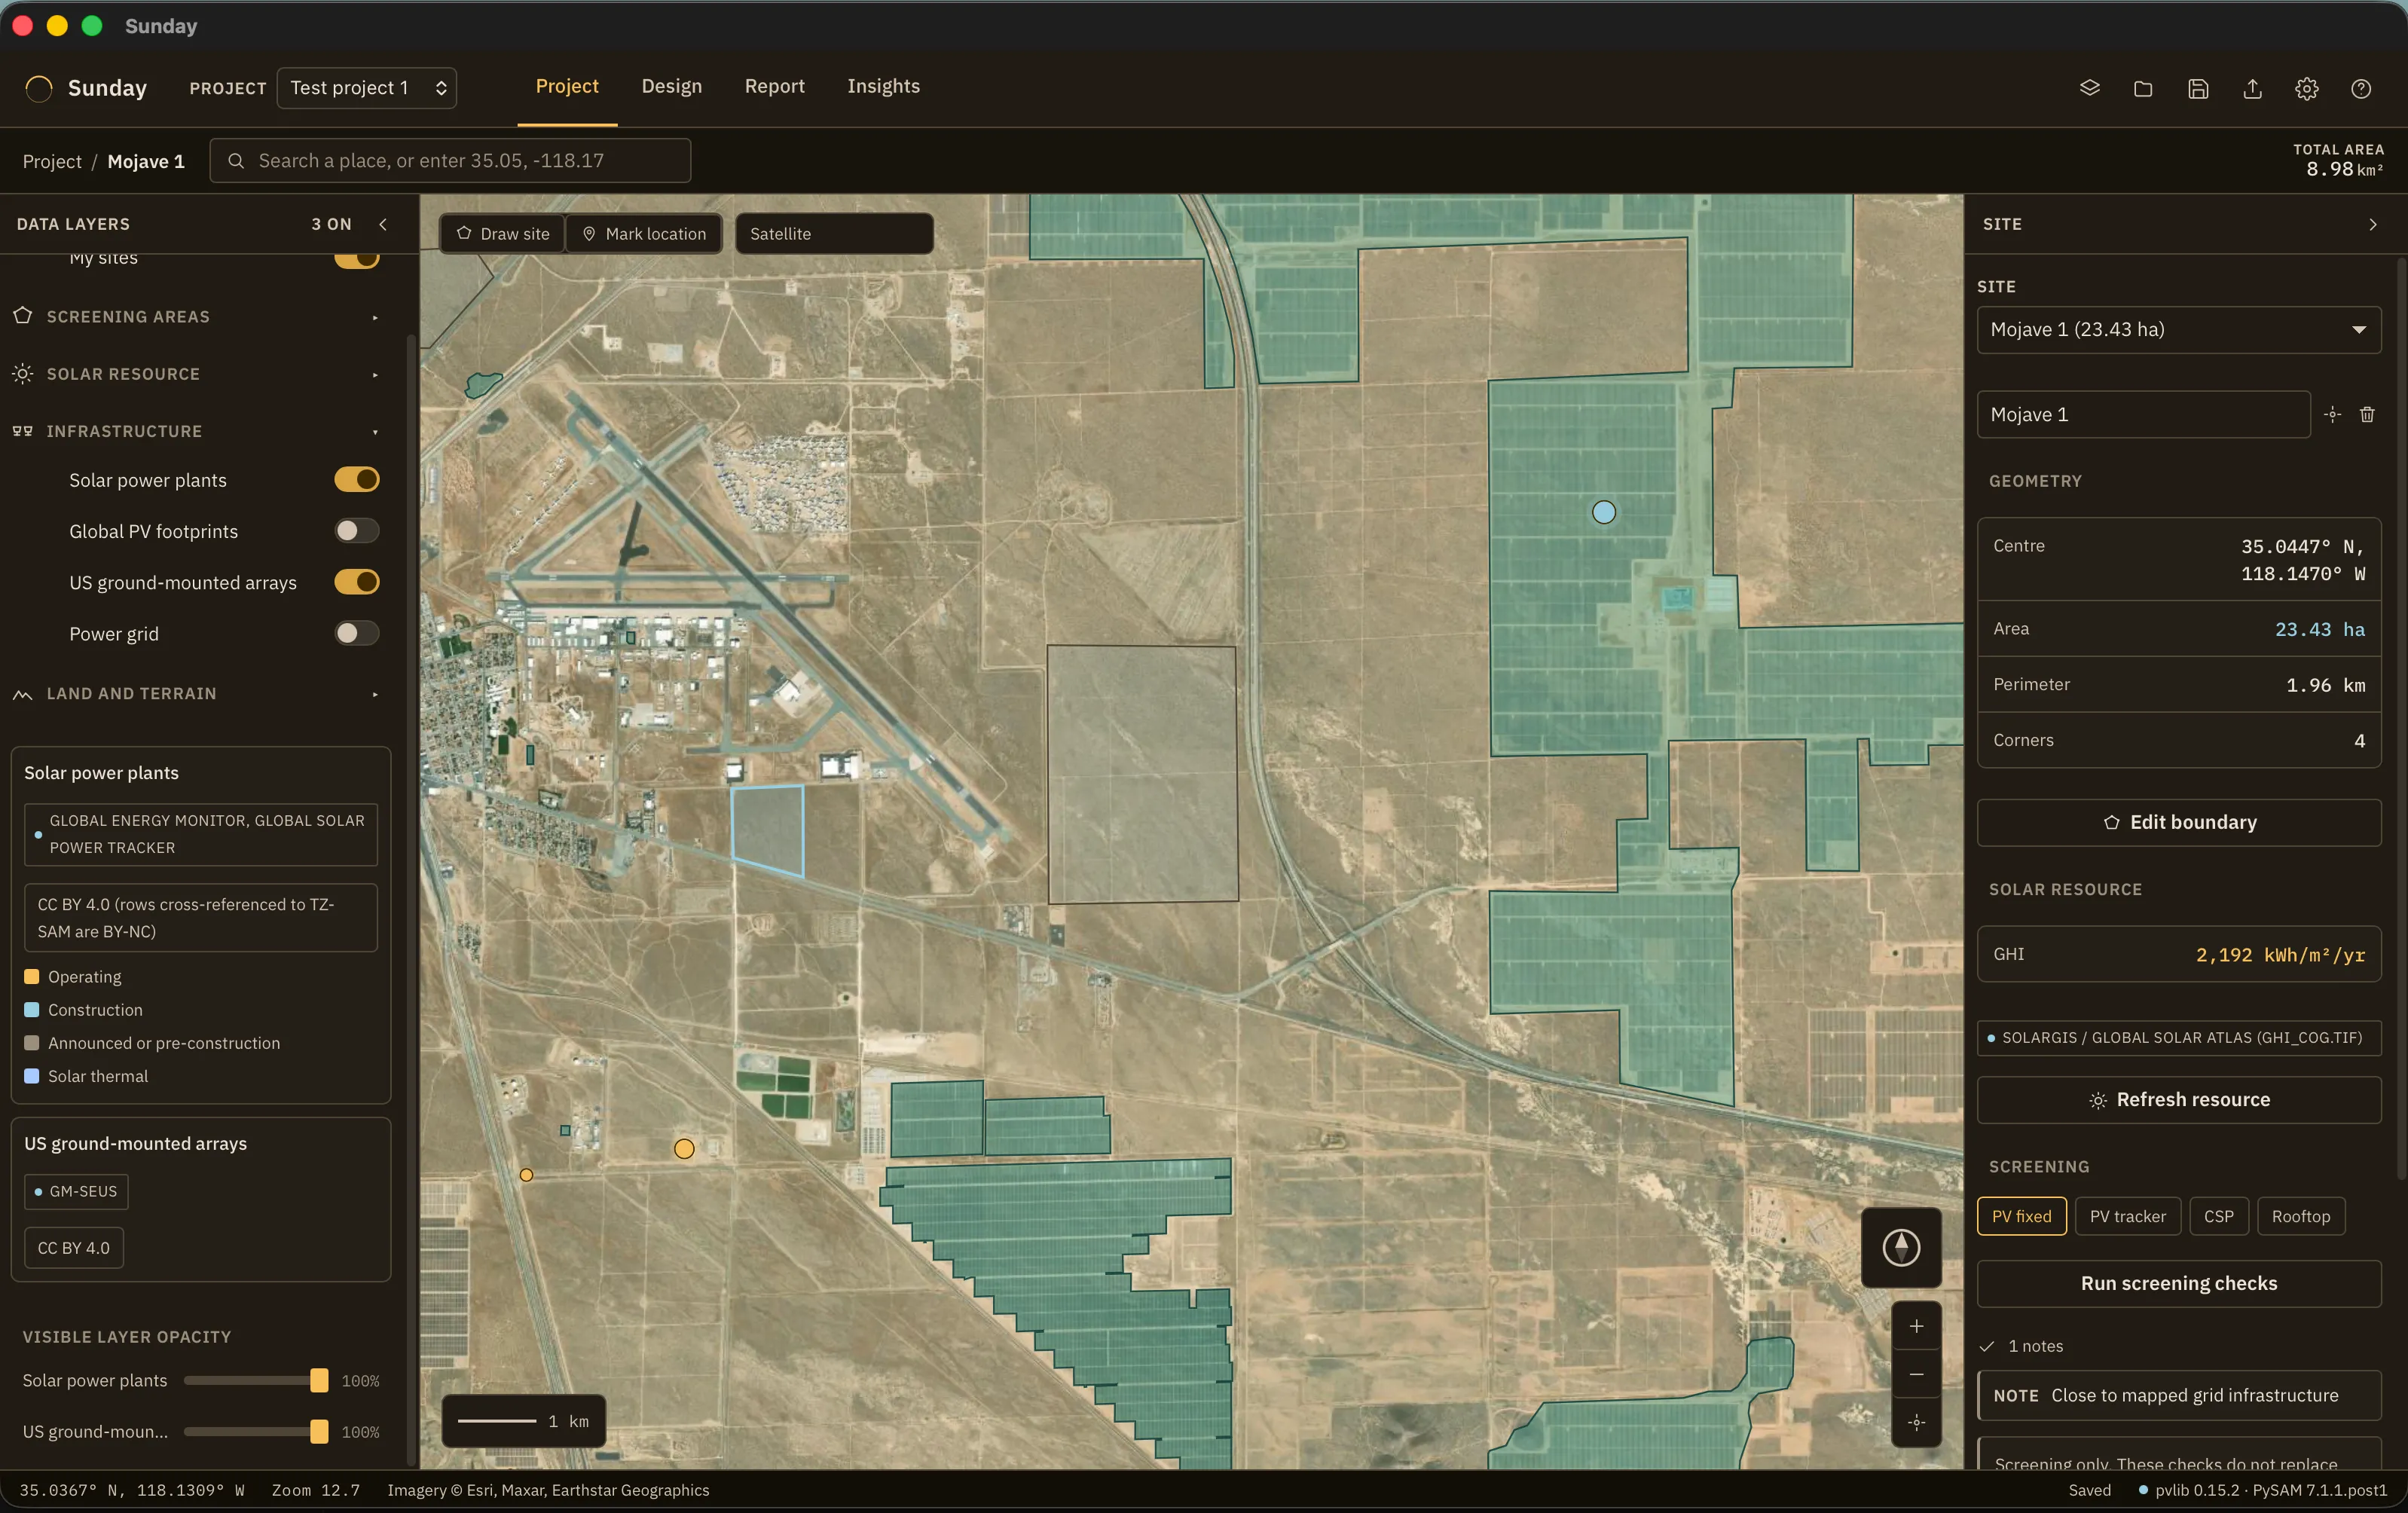Zoom in with the map plus button
The image size is (2408, 1513).
pos(1916,1326)
